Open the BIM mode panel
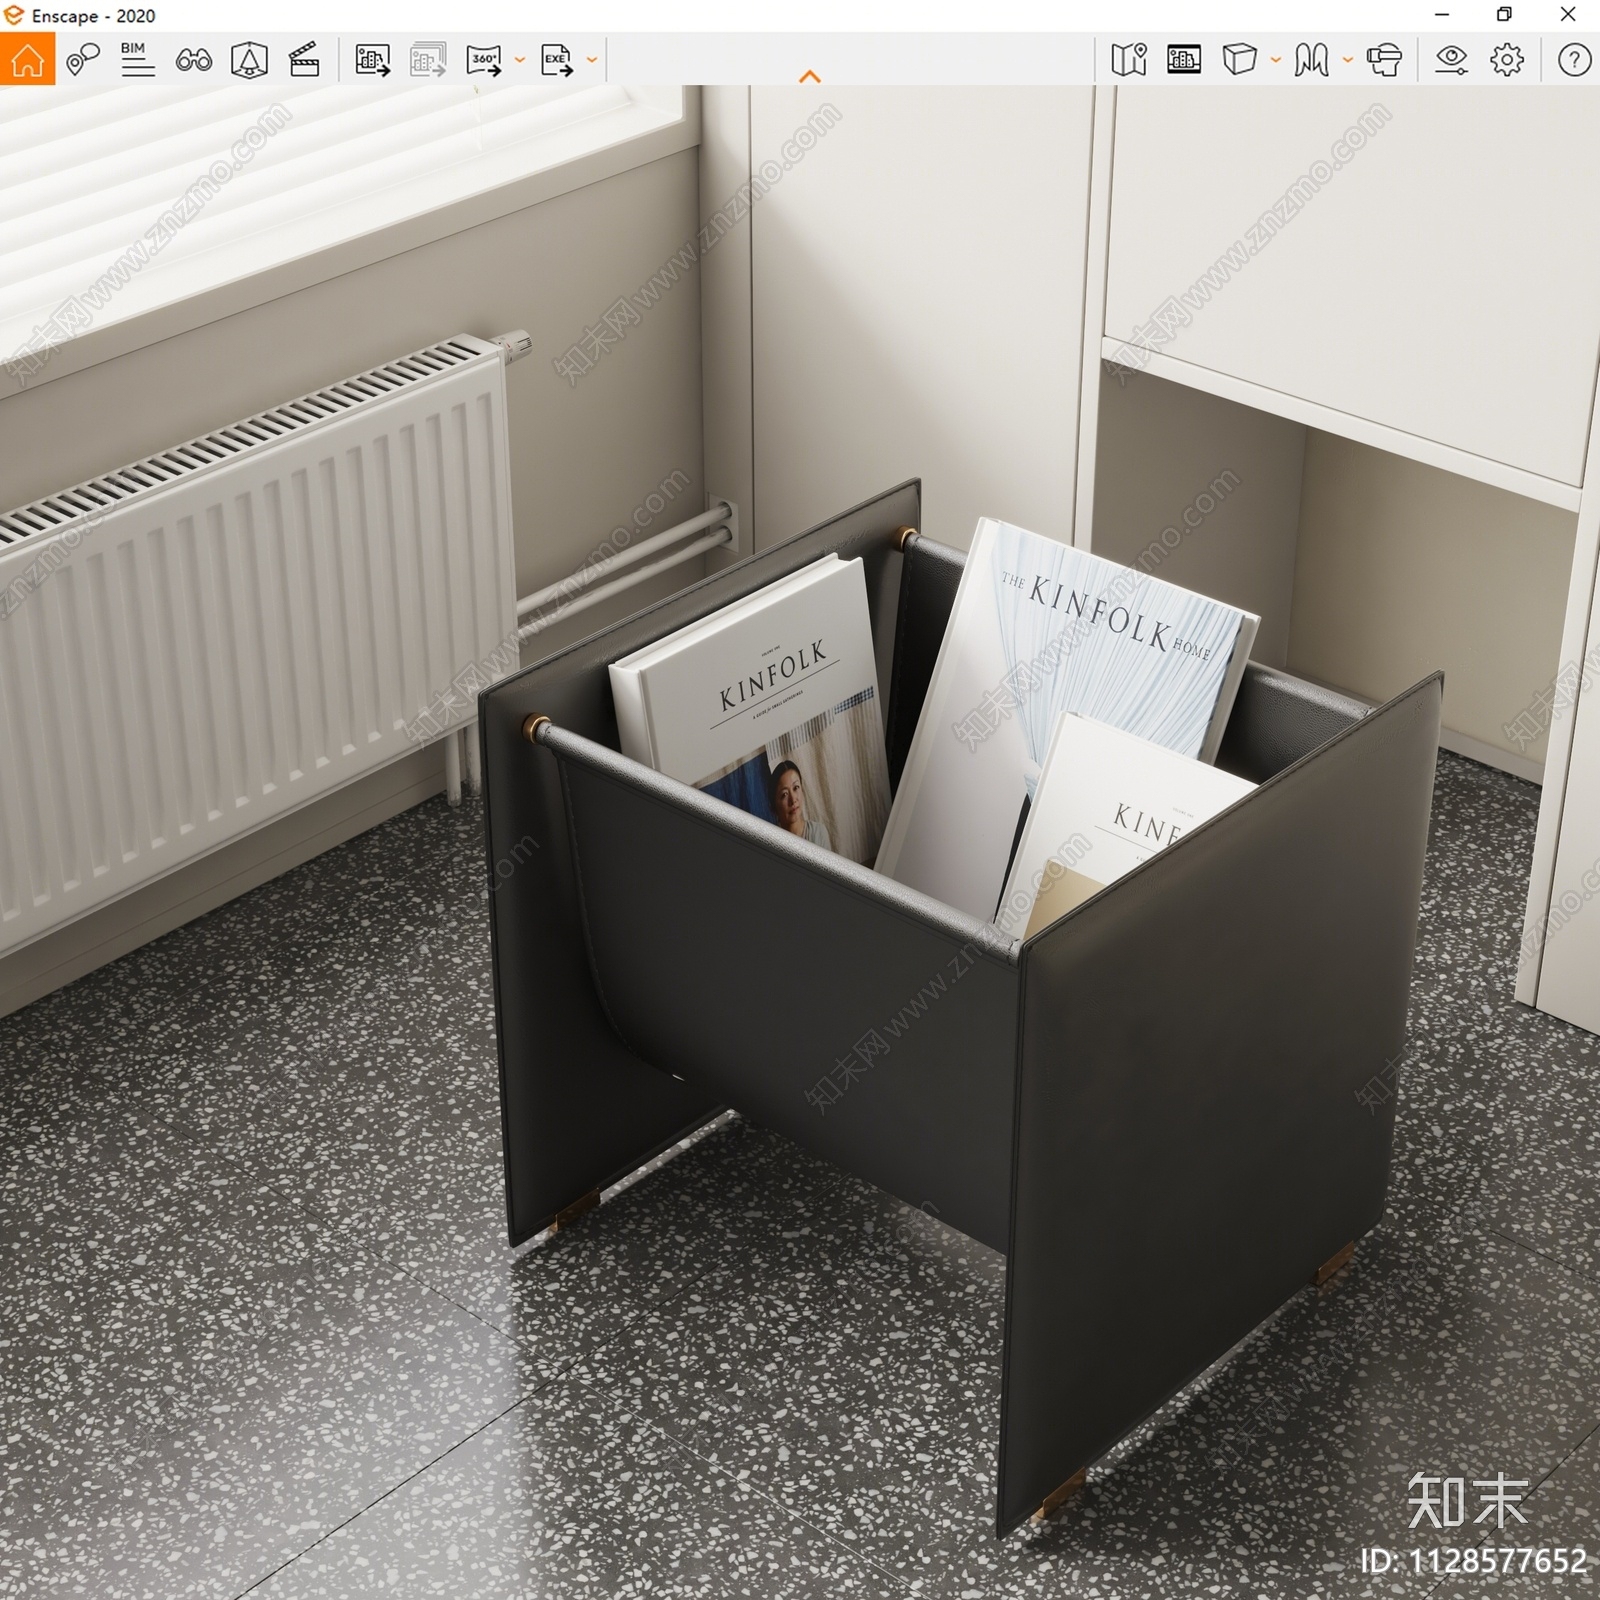Screen dimensions: 1600x1600 pos(137,60)
